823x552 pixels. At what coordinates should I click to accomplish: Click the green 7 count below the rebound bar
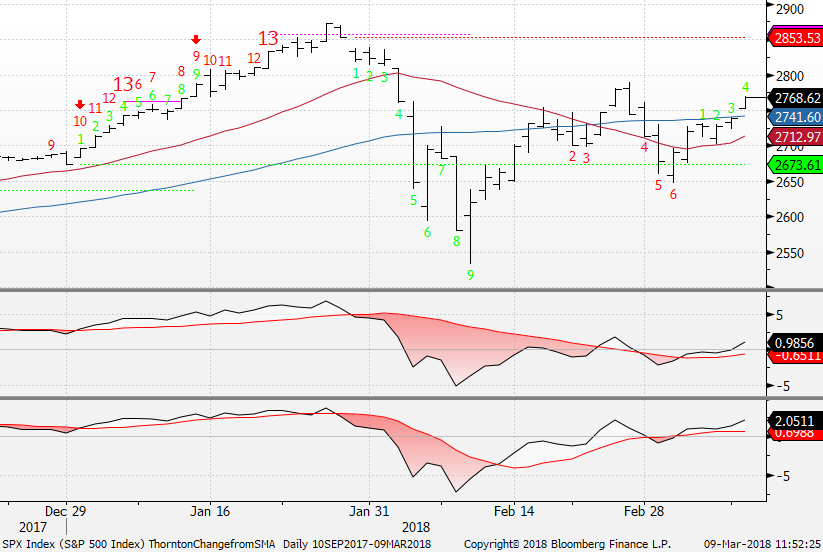[x=441, y=170]
